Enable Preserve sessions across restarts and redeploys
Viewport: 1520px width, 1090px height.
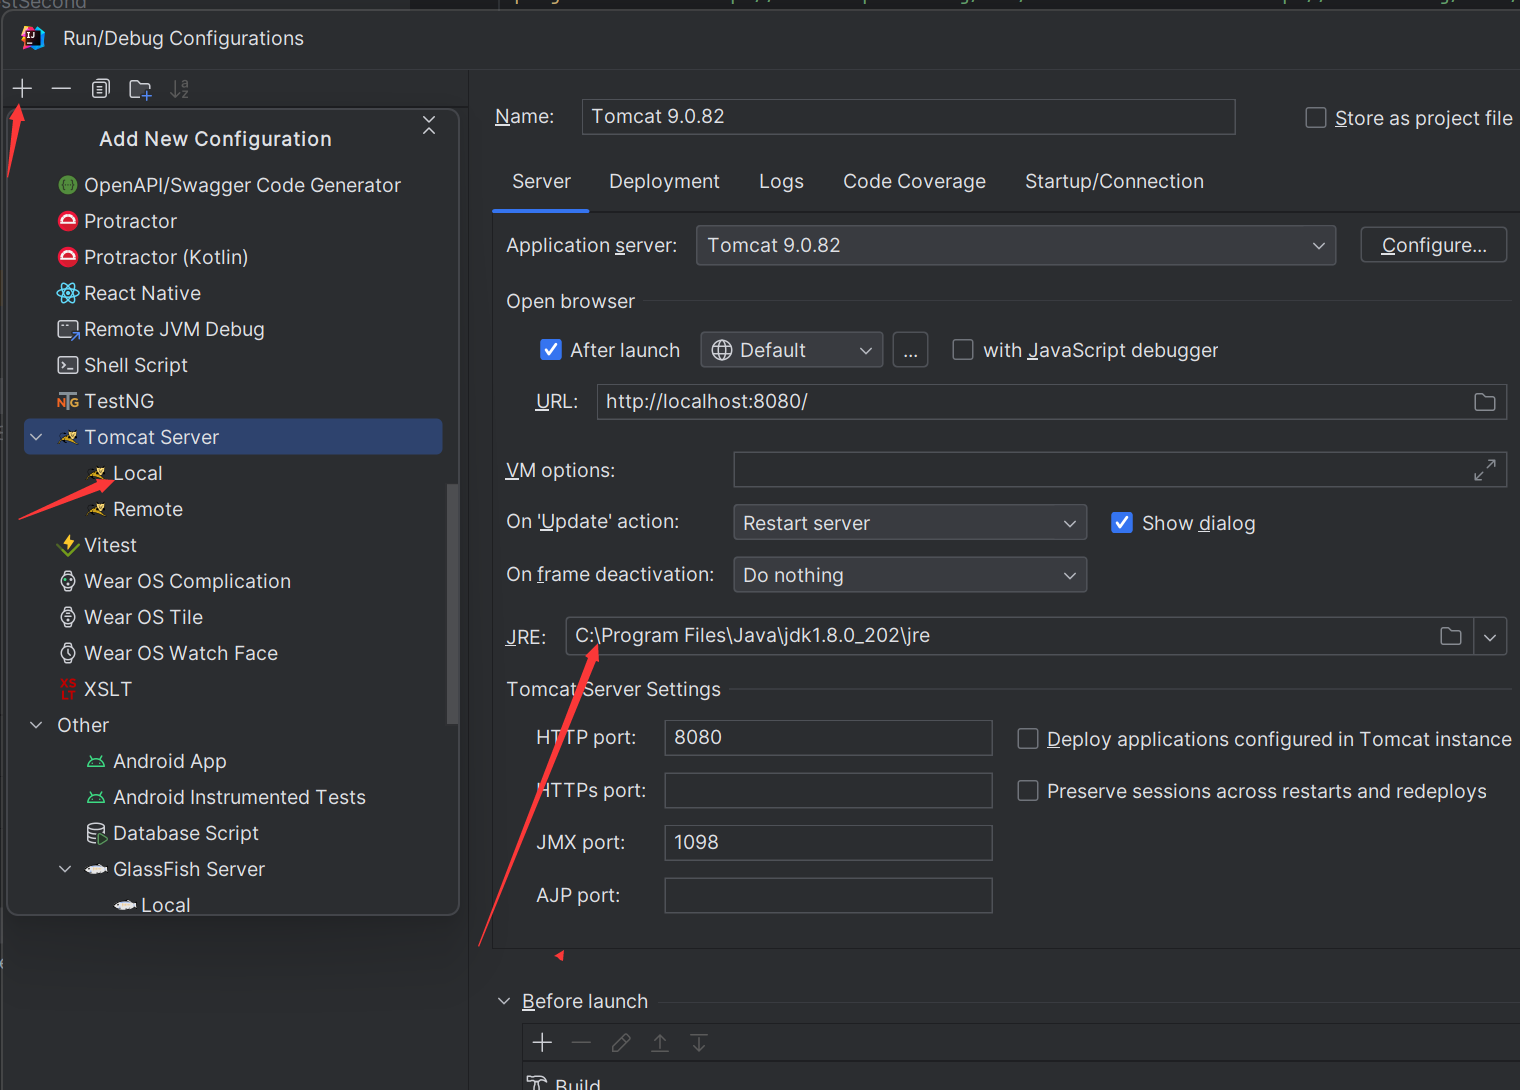click(1028, 791)
